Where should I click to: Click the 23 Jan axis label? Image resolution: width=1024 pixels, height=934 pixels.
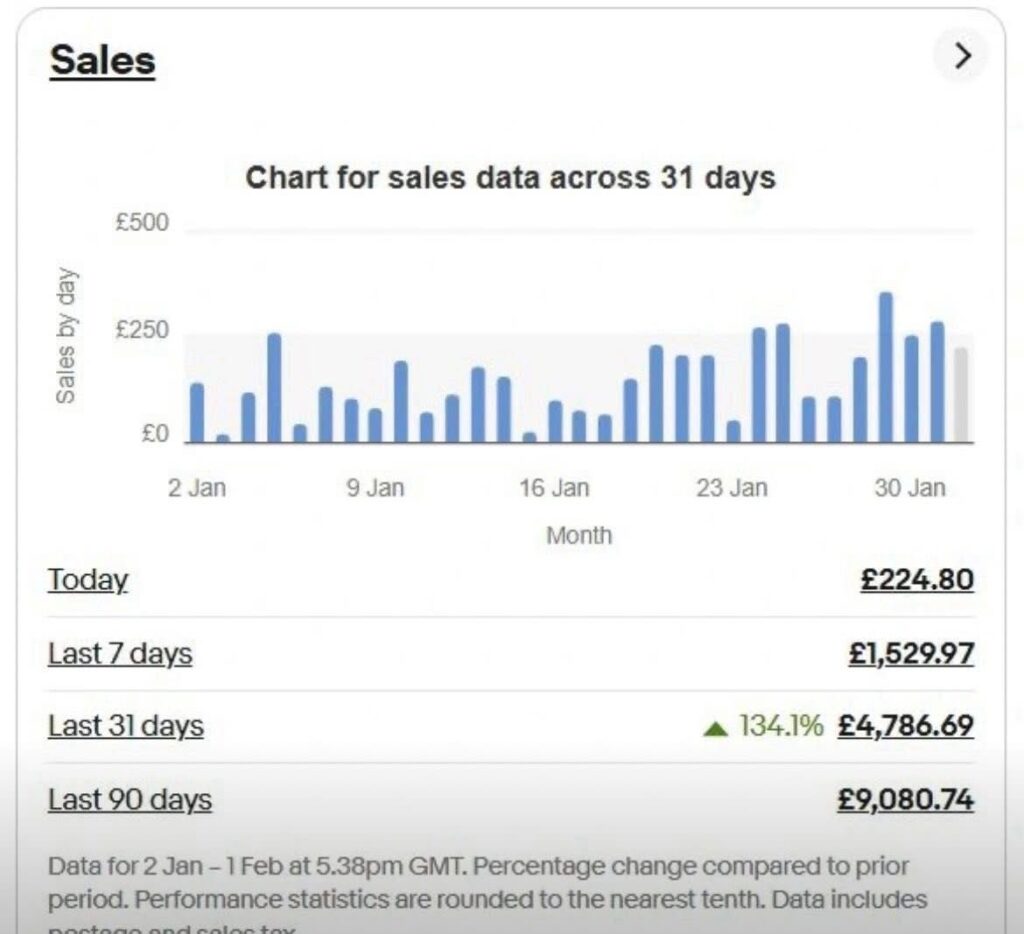click(732, 488)
